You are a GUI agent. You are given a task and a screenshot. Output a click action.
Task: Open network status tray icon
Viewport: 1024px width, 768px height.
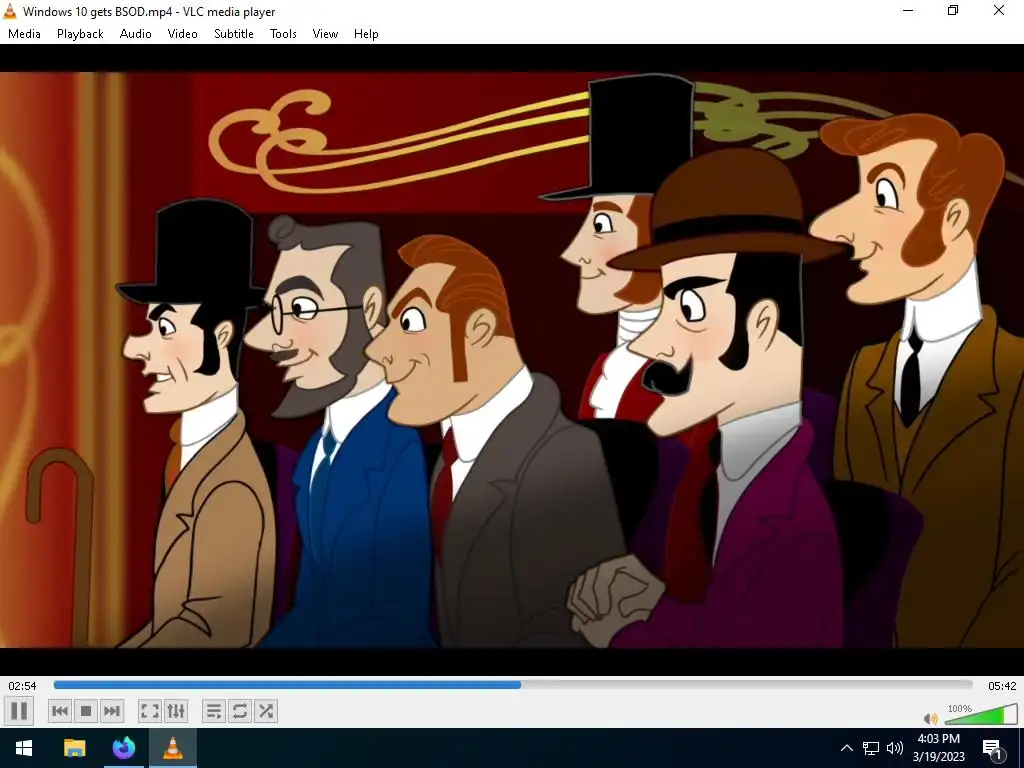871,748
